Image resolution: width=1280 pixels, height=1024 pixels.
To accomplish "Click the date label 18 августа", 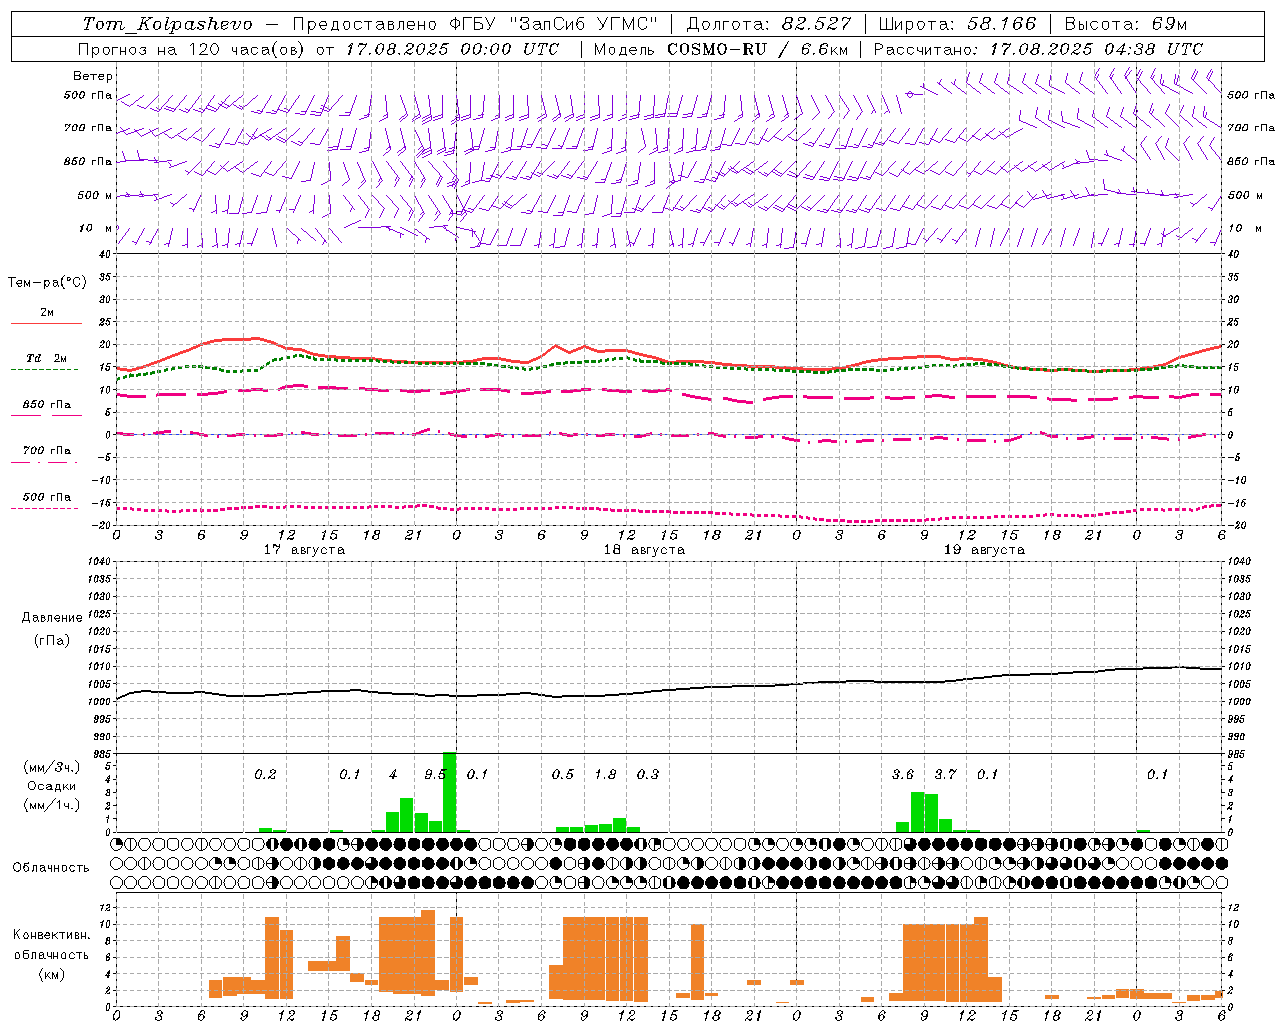I will pos(644,550).
